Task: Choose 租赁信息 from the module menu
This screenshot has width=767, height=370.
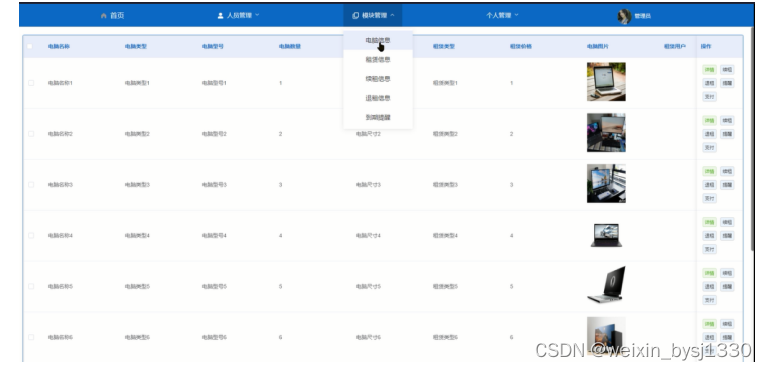Action: 378,60
